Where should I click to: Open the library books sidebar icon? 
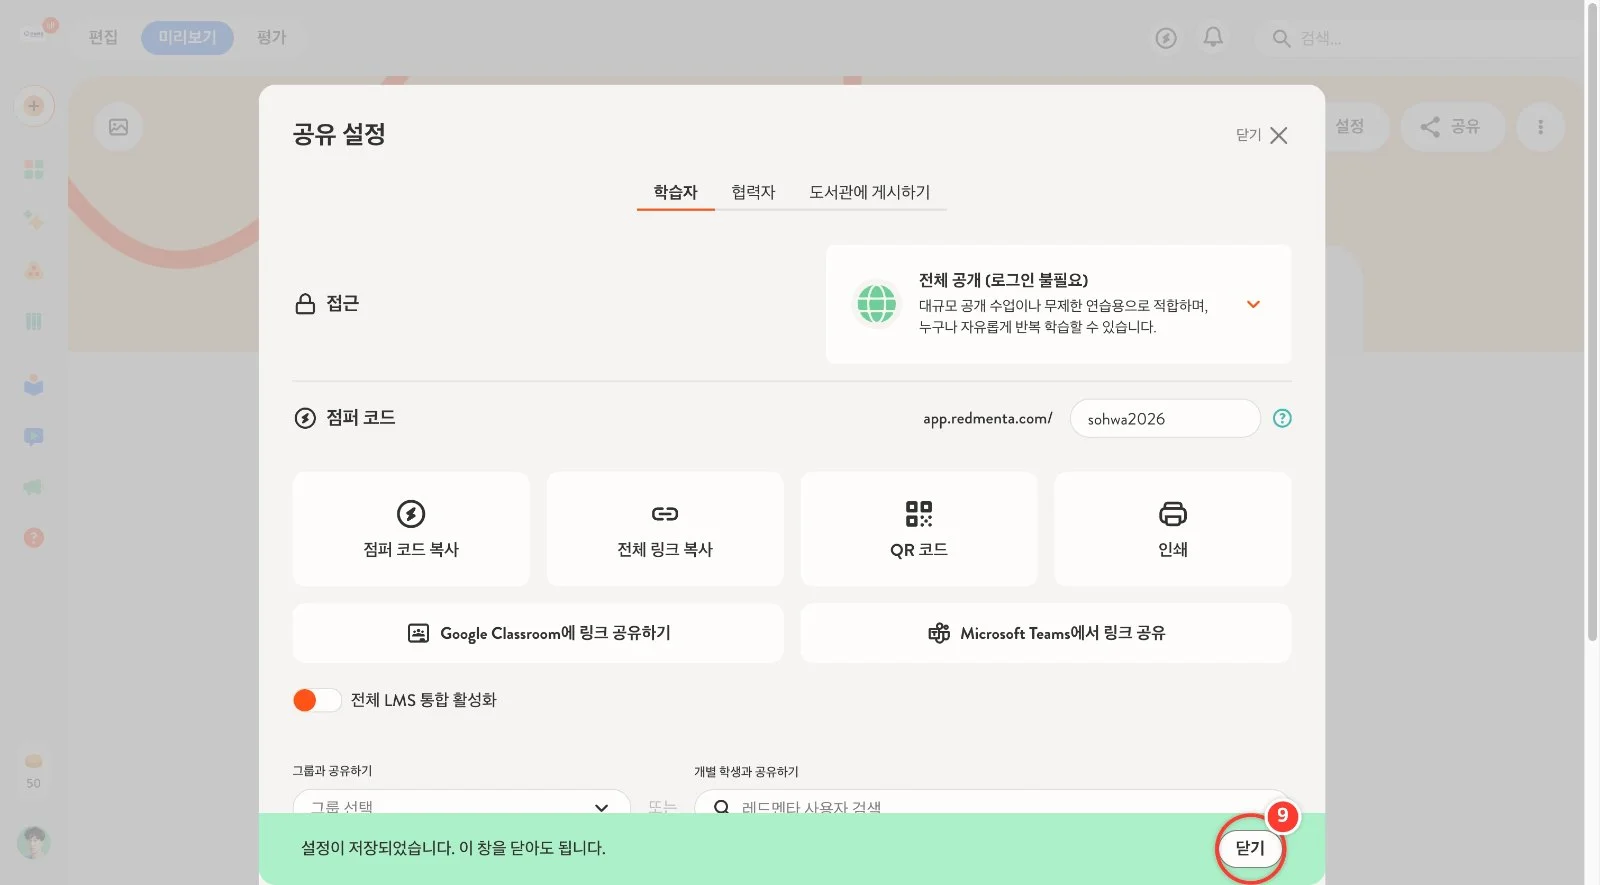pos(34,321)
